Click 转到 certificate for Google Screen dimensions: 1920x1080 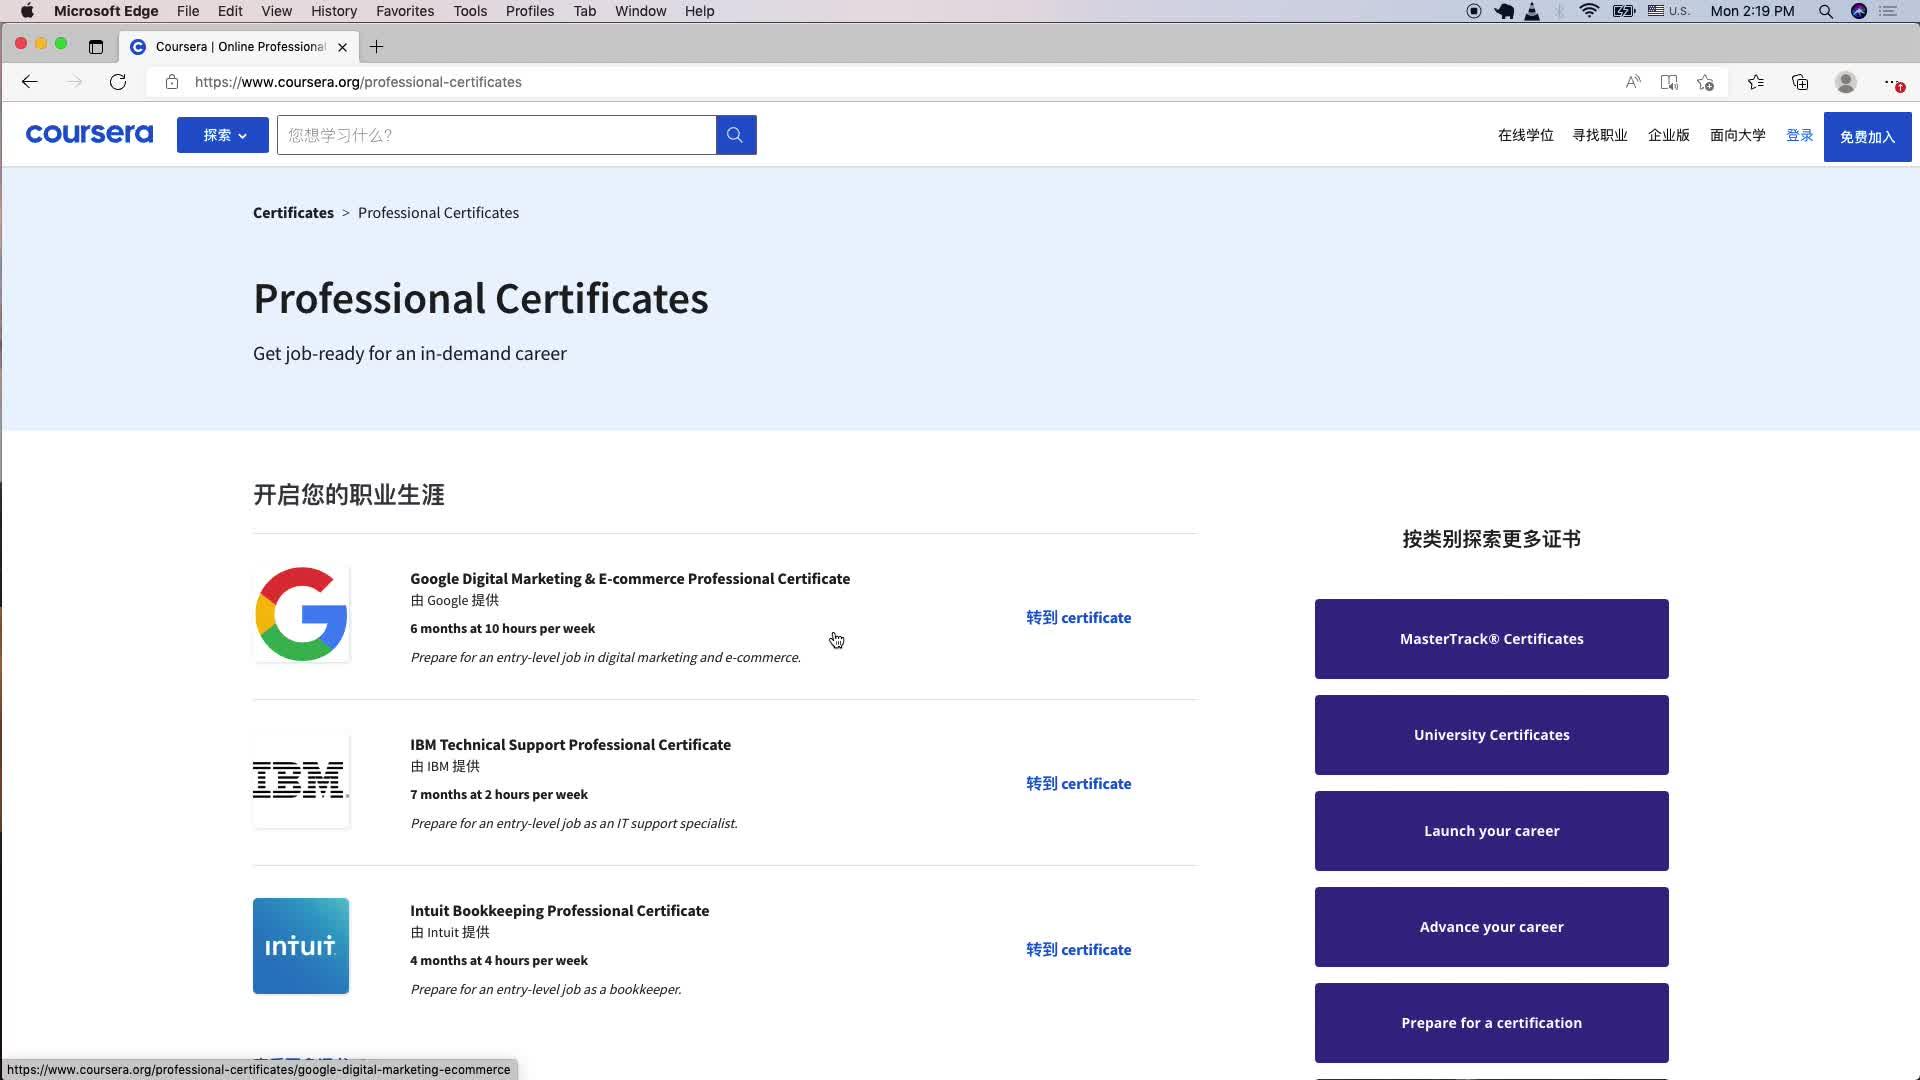pyautogui.click(x=1078, y=618)
